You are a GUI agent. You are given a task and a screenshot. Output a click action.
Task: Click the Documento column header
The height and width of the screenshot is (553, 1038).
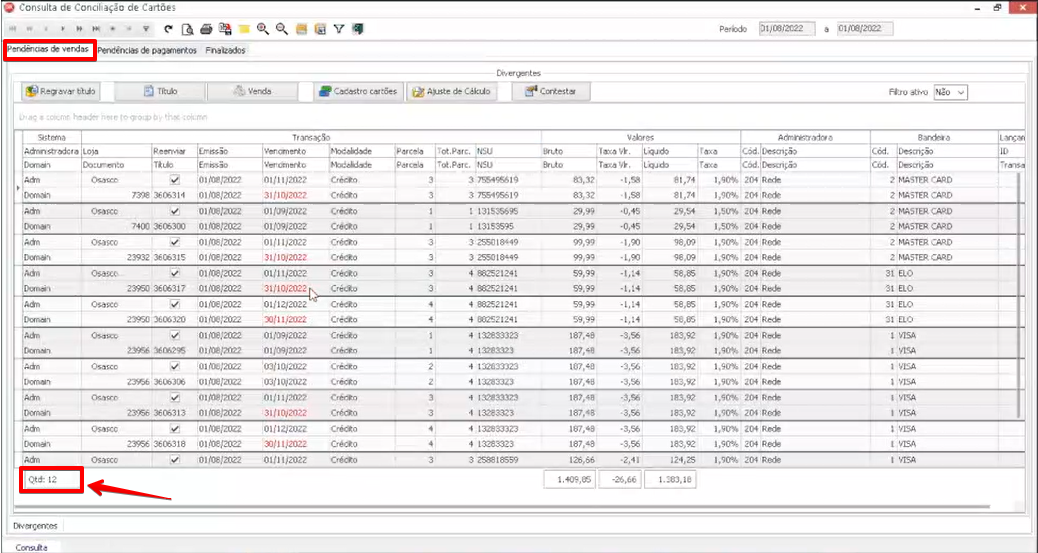[117, 165]
